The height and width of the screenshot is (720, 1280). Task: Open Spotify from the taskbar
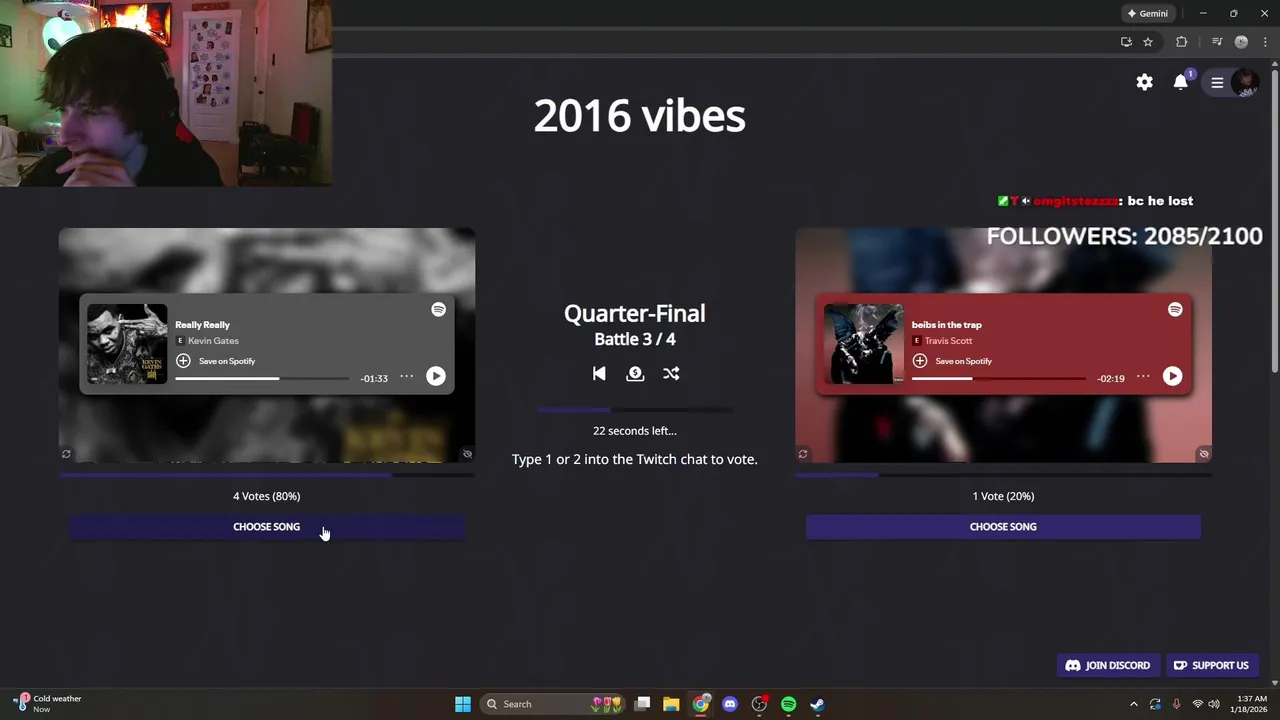coord(789,704)
